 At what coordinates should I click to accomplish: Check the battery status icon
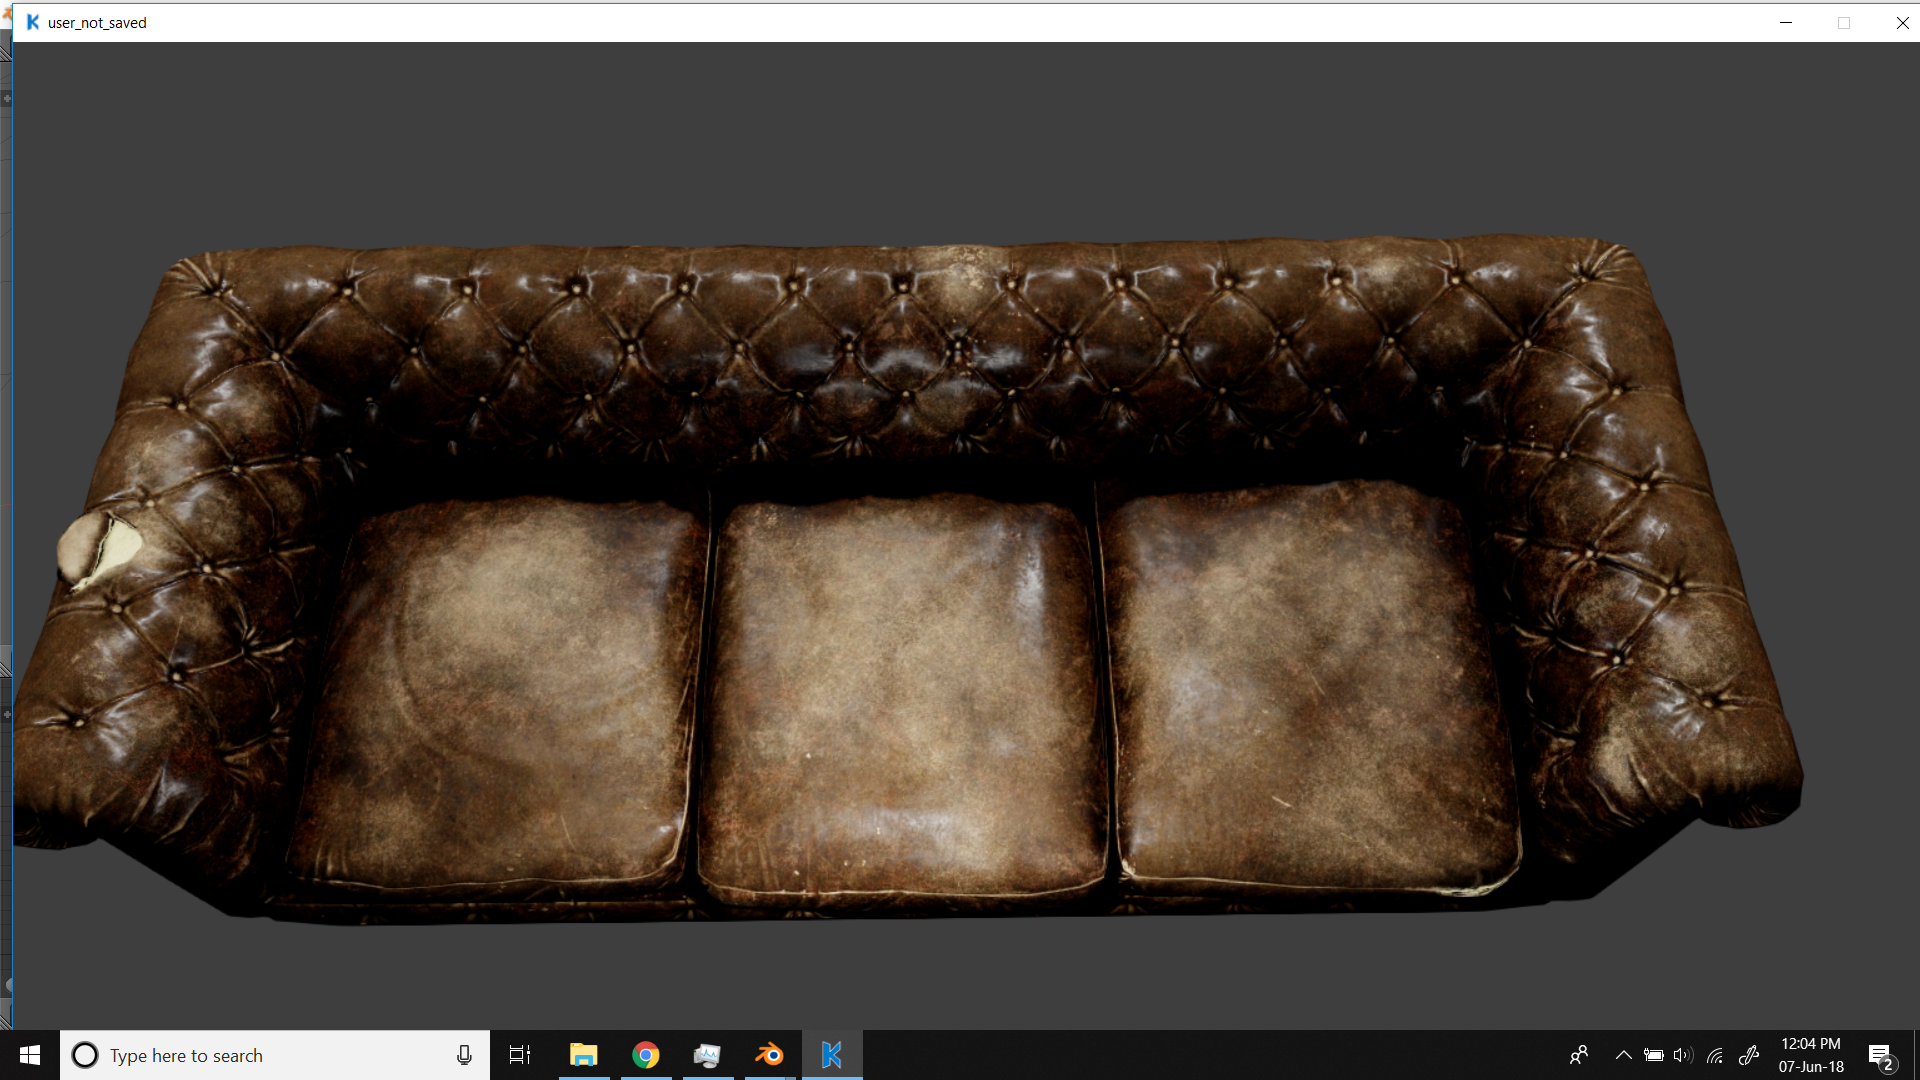(x=1654, y=1055)
